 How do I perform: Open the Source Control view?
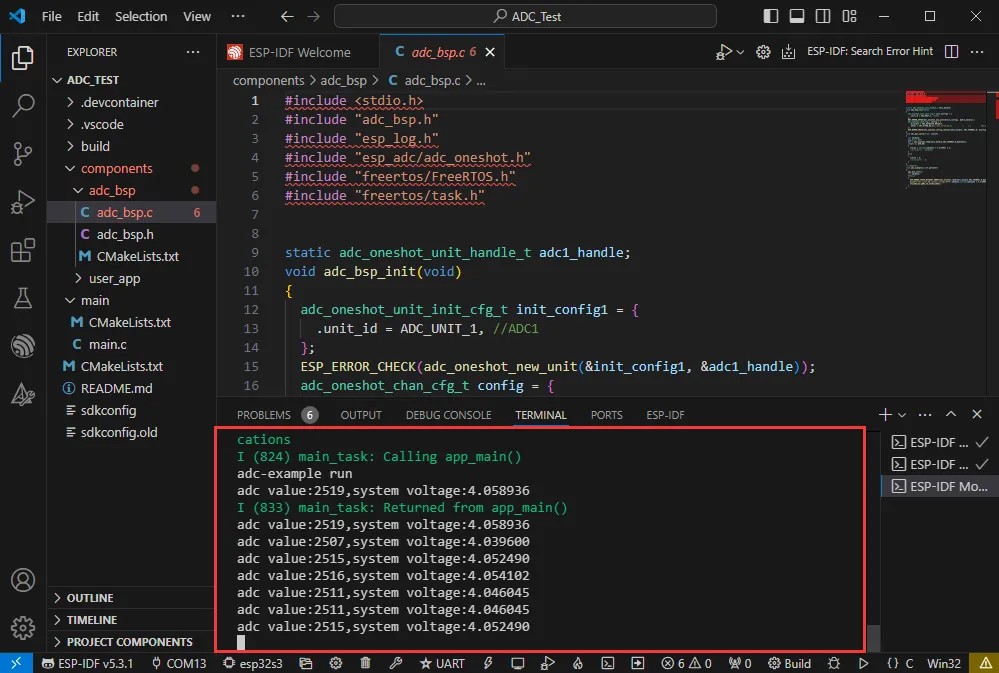point(23,153)
